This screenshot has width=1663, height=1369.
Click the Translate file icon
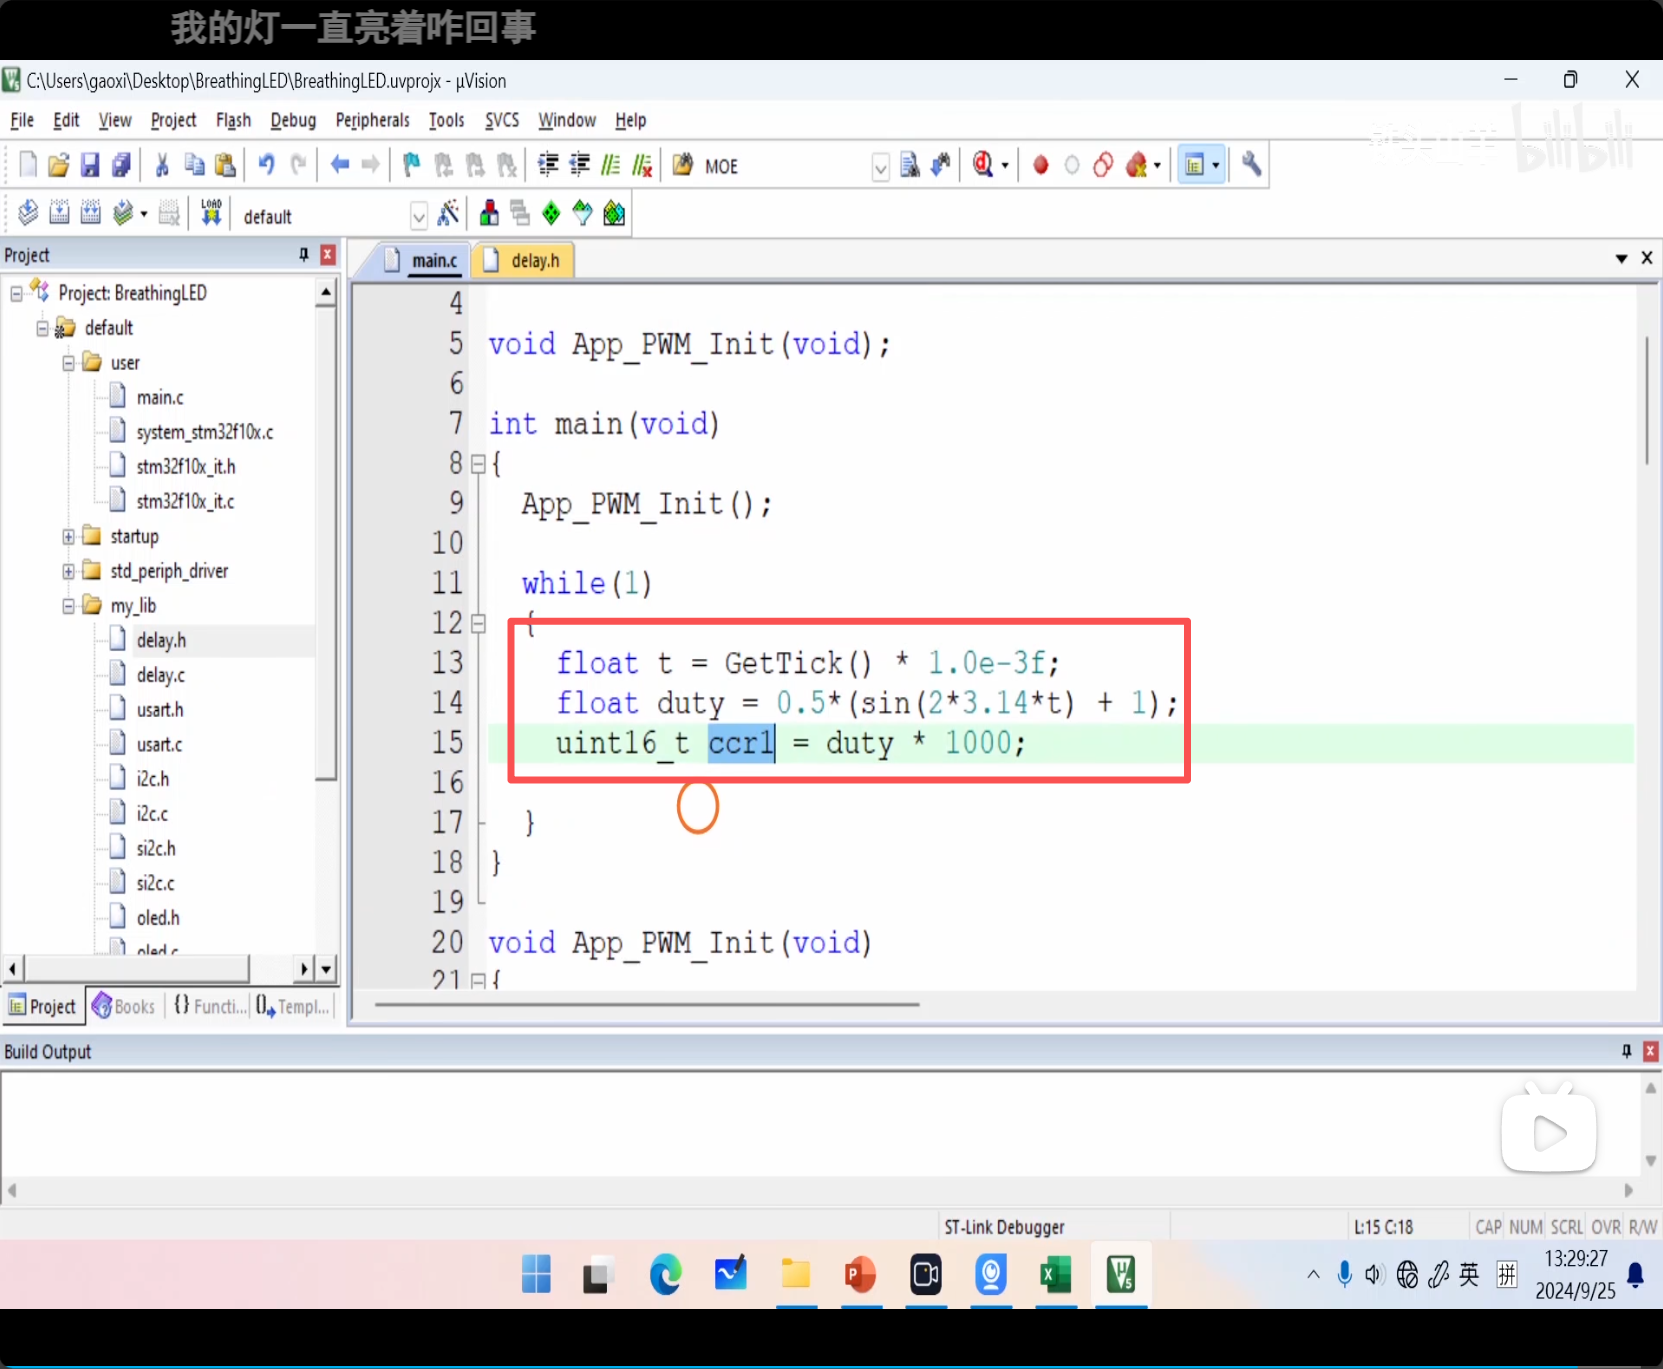click(x=28, y=212)
